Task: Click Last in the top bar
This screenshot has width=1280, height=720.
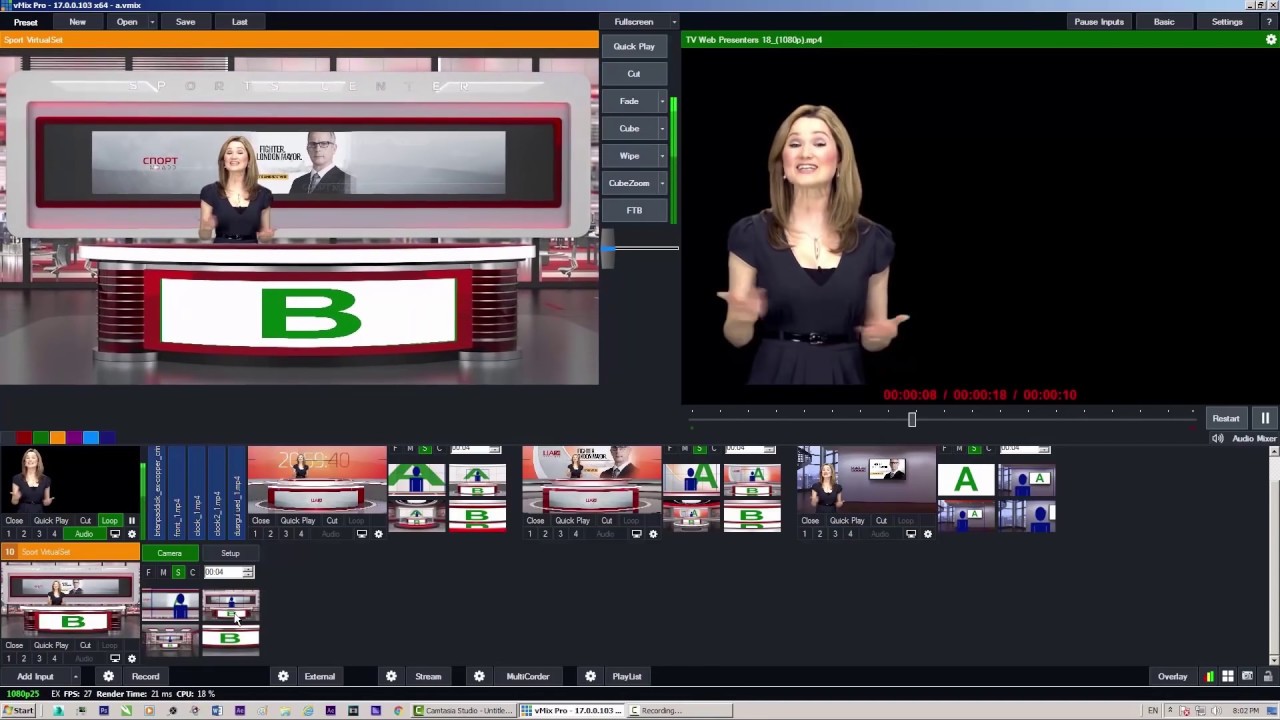Action: click(x=239, y=22)
